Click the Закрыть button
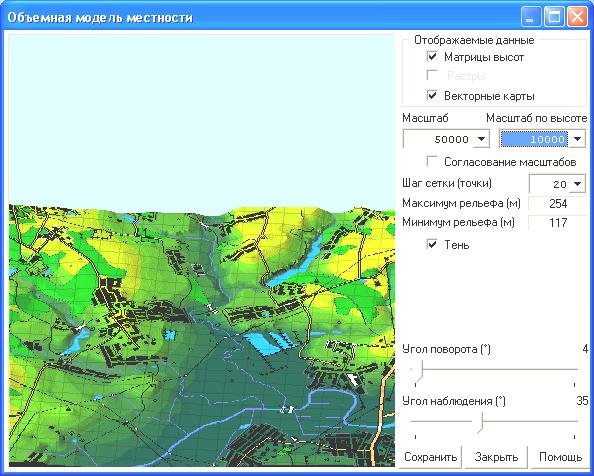This screenshot has height=476, width=594. 496,457
